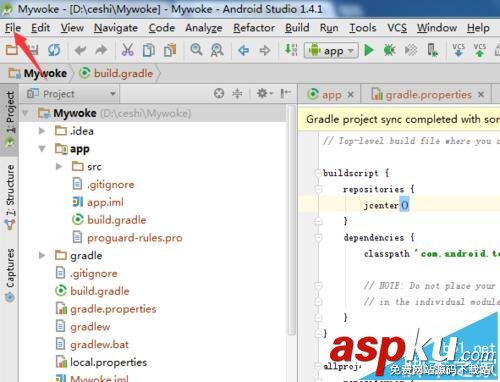Collapse the app module folder
Image resolution: width=500 pixels, height=382 pixels.
42,149
